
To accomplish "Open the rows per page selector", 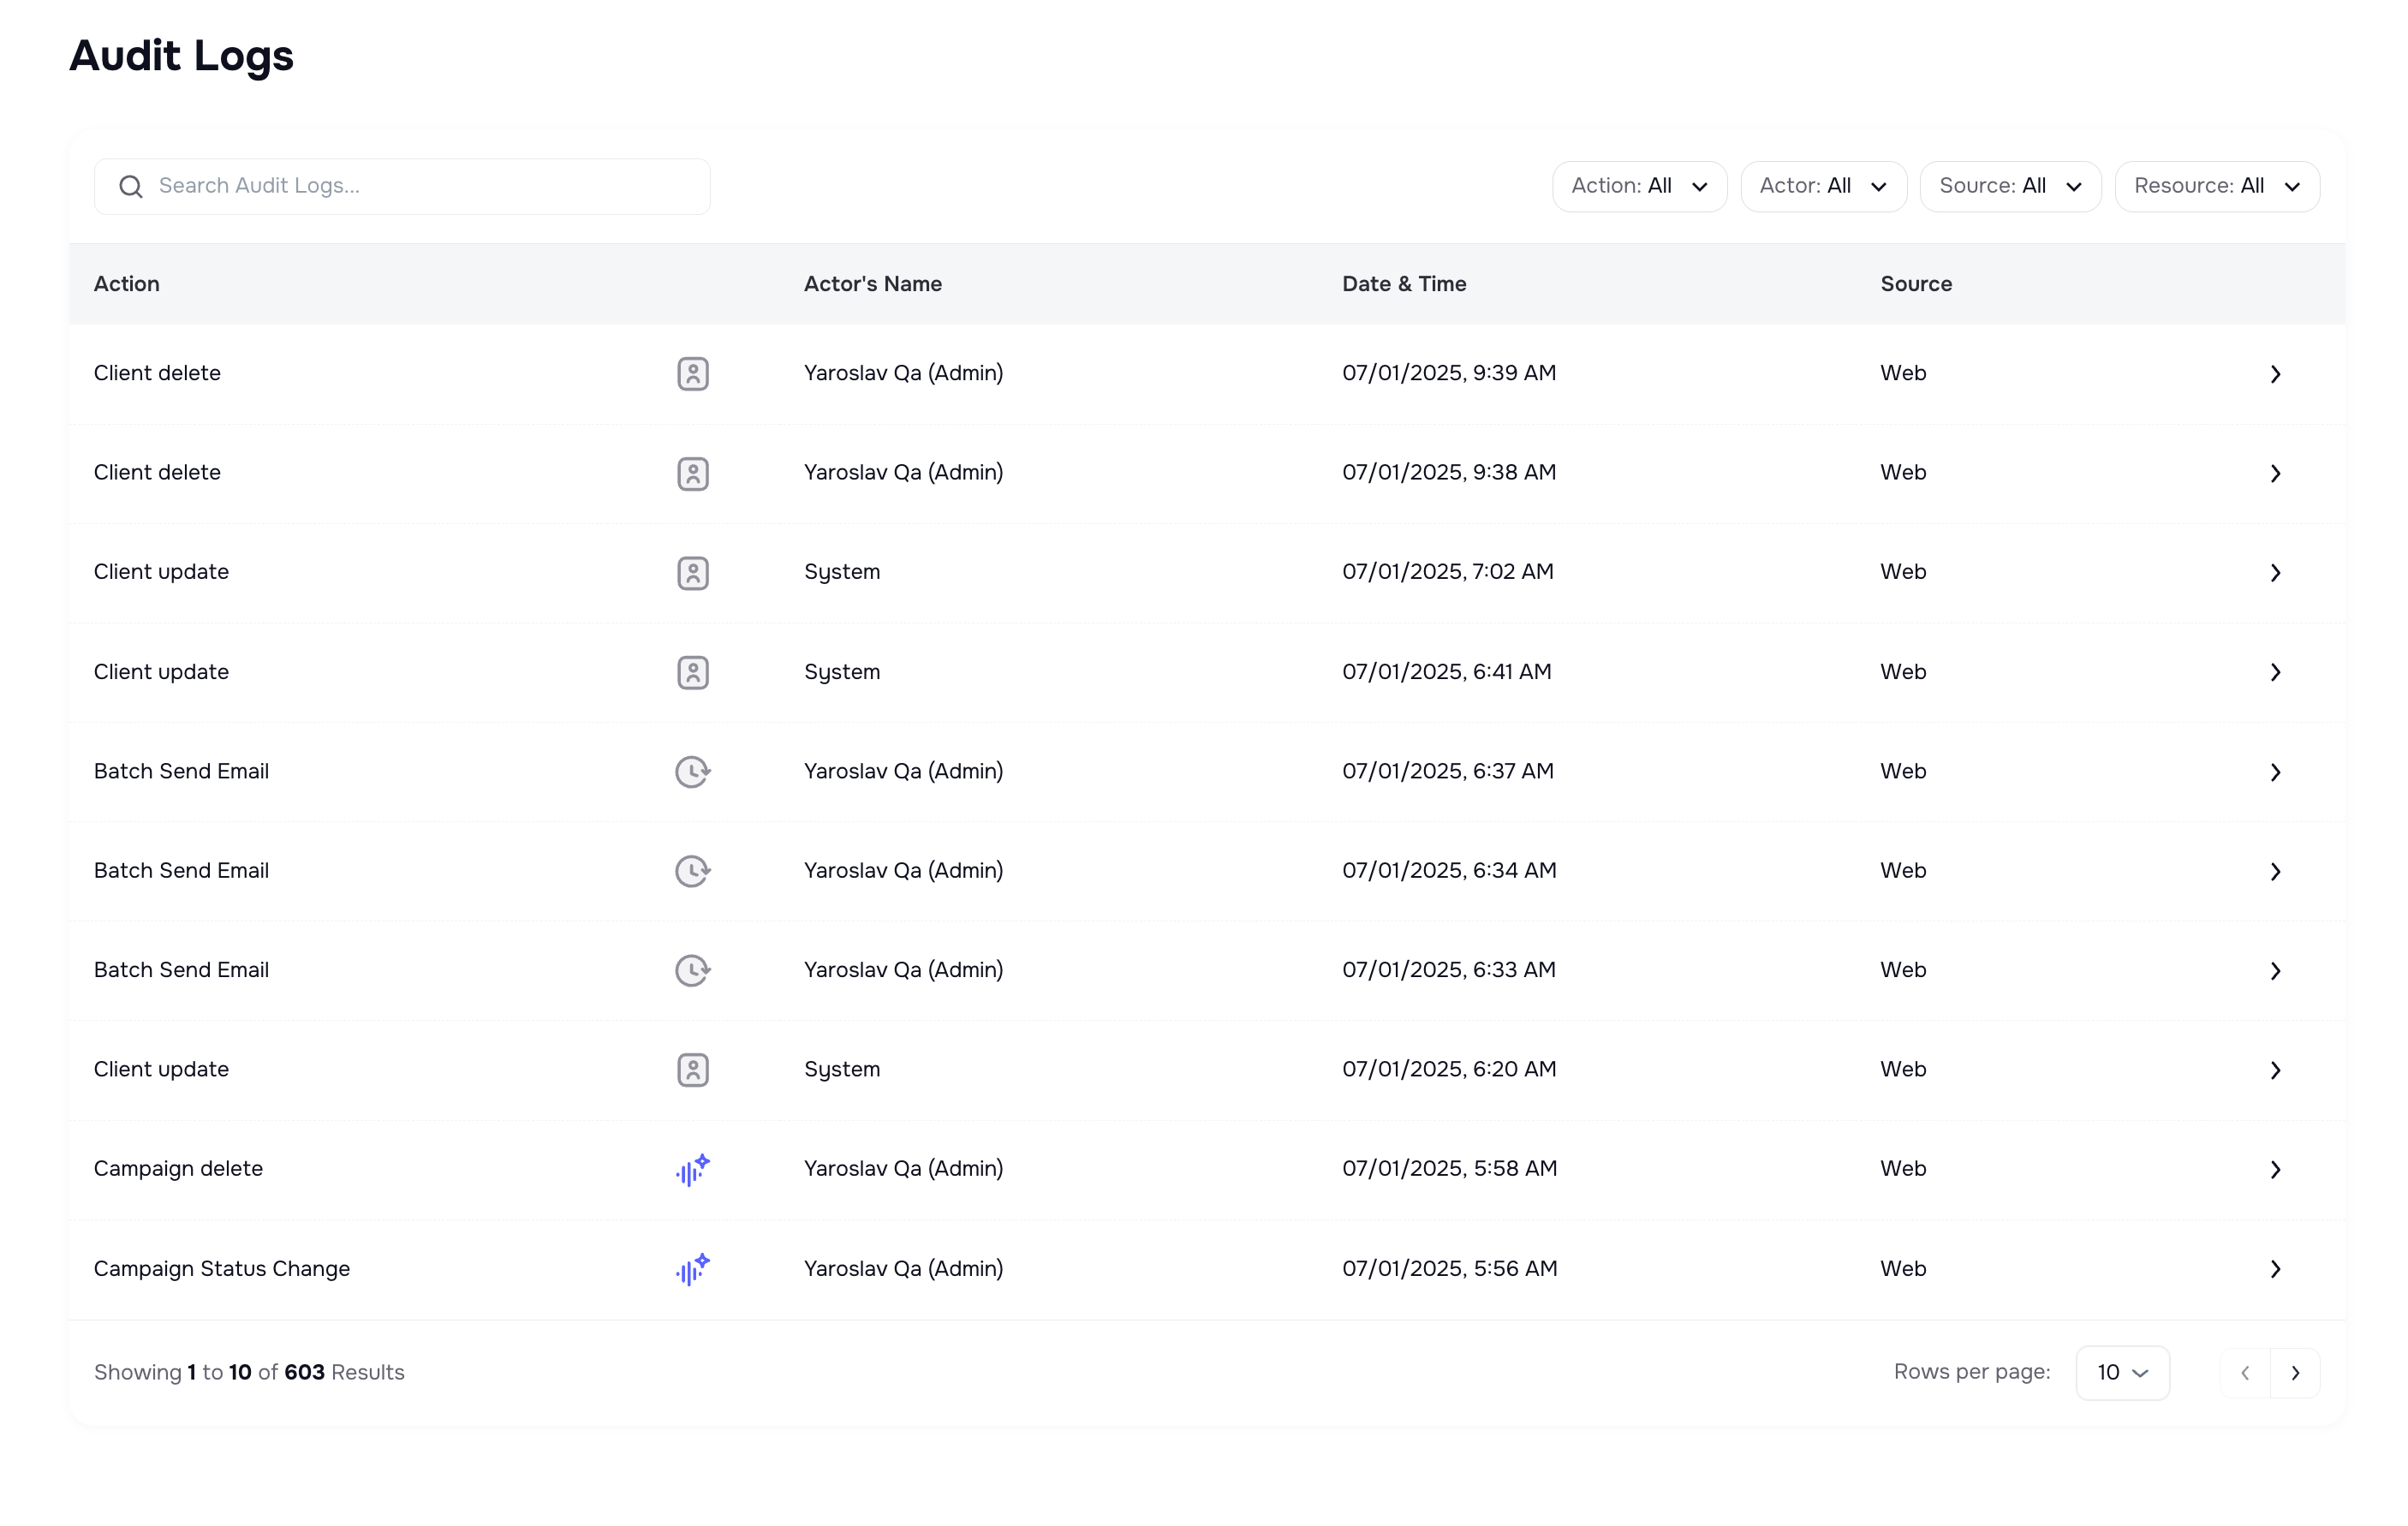I will 2122,1372.
